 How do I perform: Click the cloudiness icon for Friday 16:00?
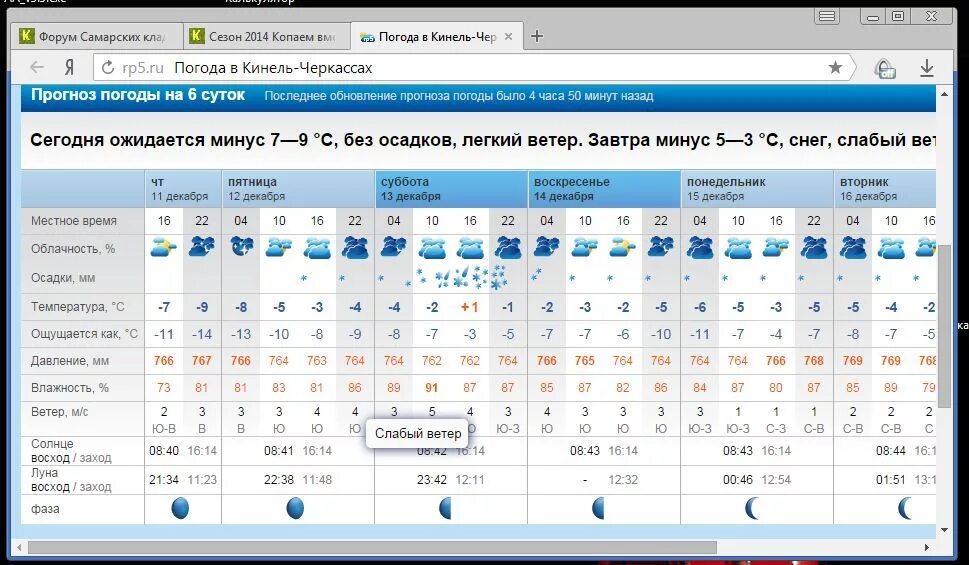[317, 249]
